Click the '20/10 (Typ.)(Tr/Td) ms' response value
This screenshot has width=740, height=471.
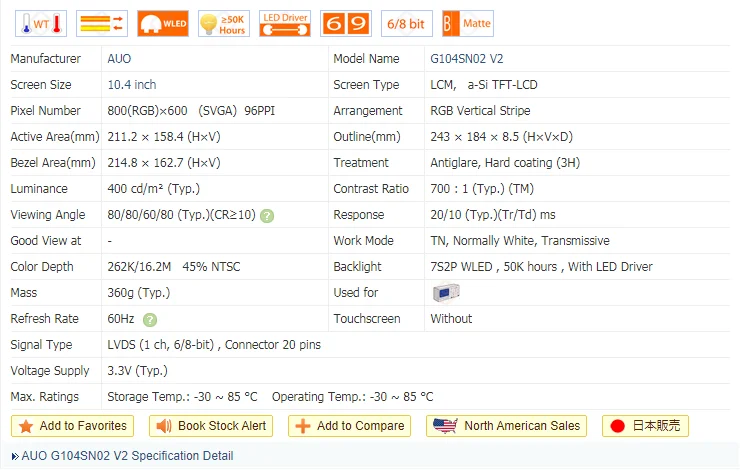click(493, 215)
